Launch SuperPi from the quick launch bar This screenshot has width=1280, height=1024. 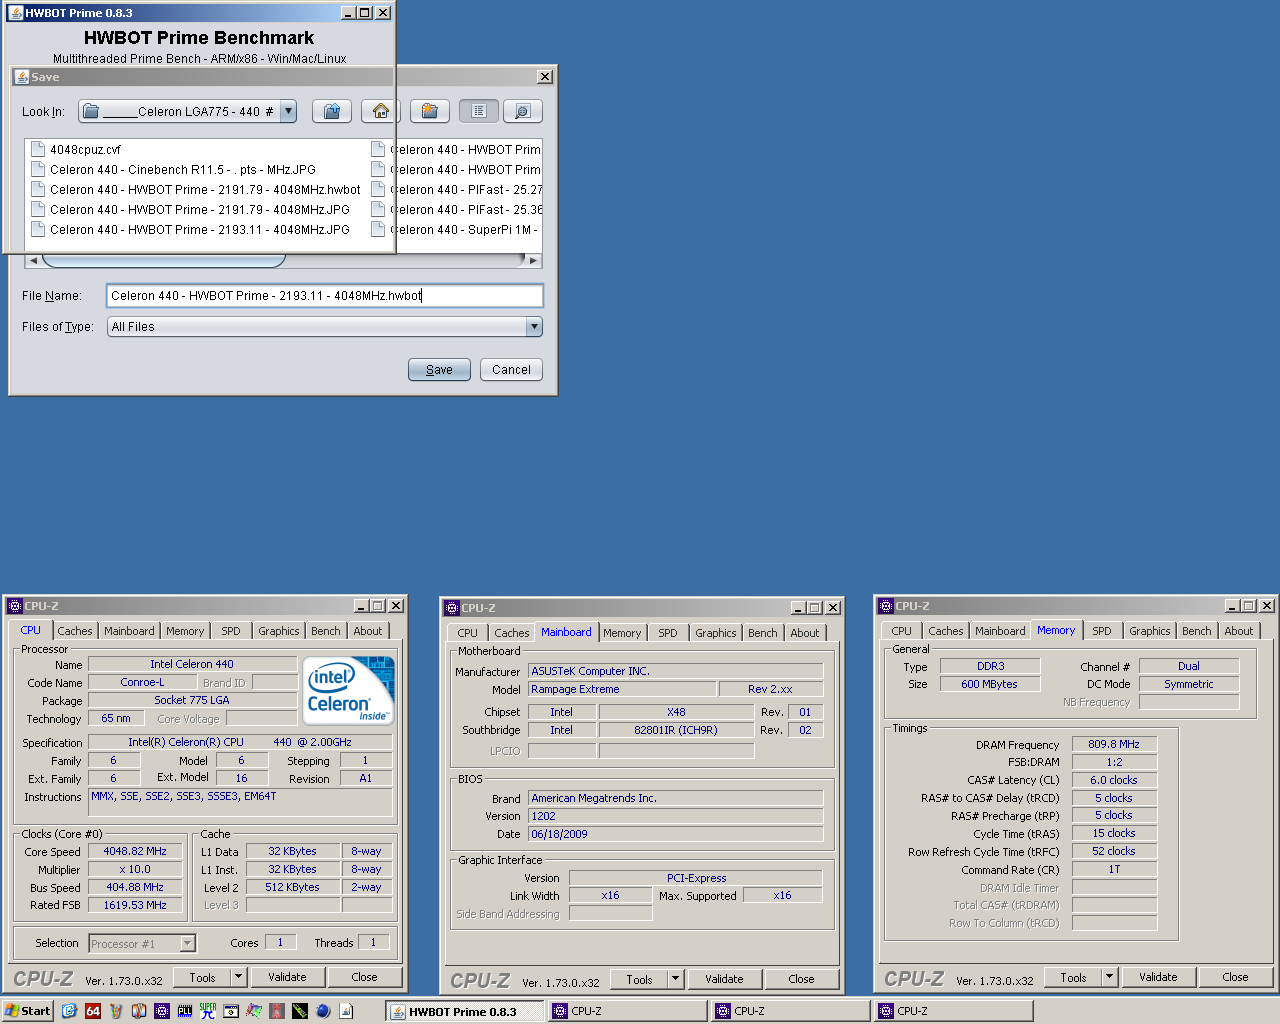[208, 1011]
